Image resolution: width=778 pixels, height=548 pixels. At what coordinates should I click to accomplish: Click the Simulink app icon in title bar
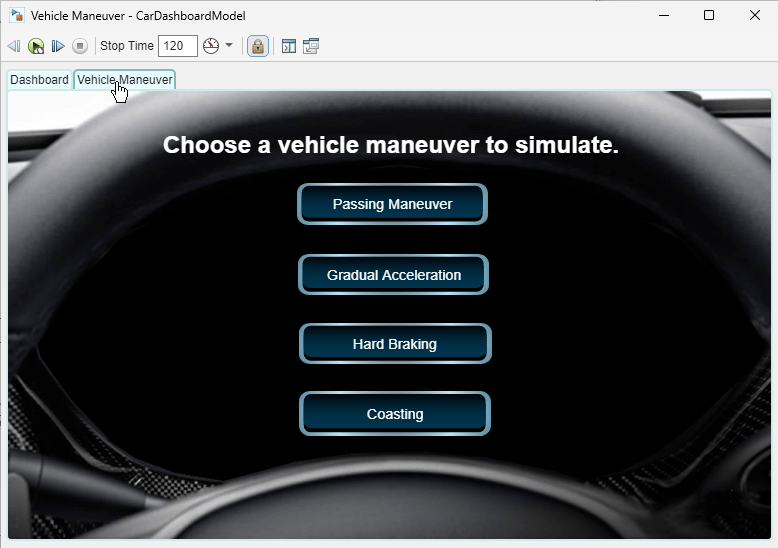coord(17,15)
